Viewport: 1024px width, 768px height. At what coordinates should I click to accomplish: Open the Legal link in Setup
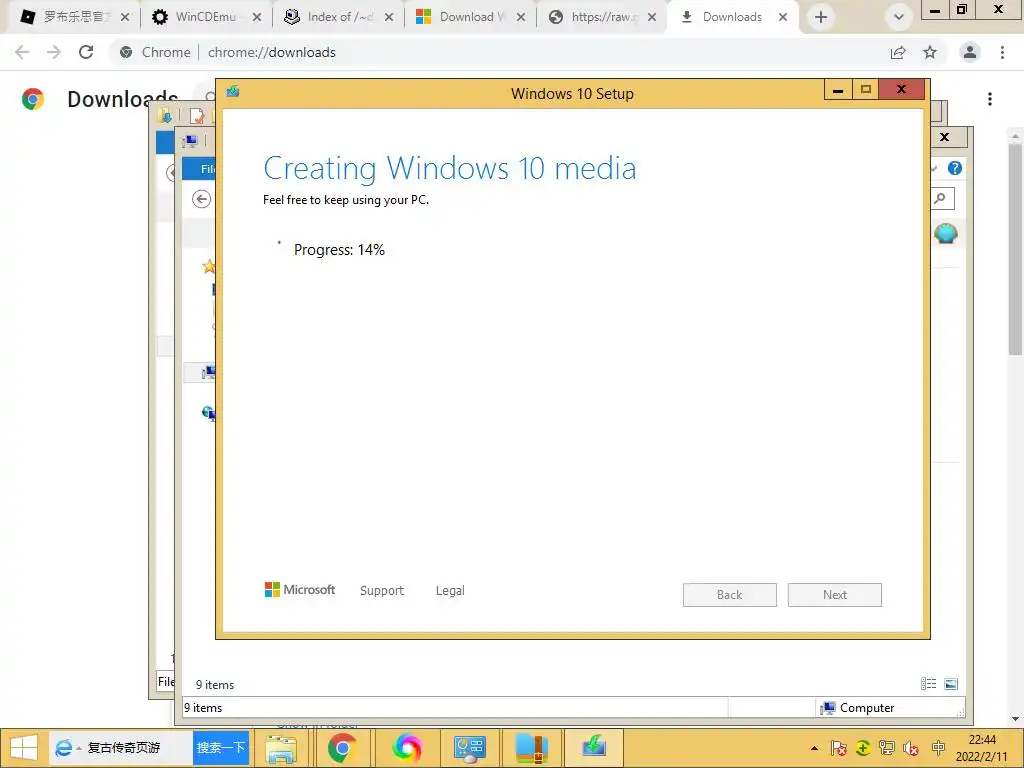coord(450,590)
